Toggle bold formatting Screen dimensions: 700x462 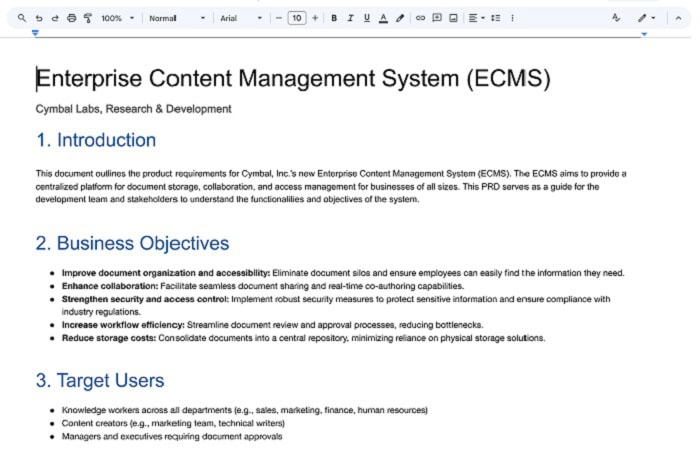tap(334, 18)
